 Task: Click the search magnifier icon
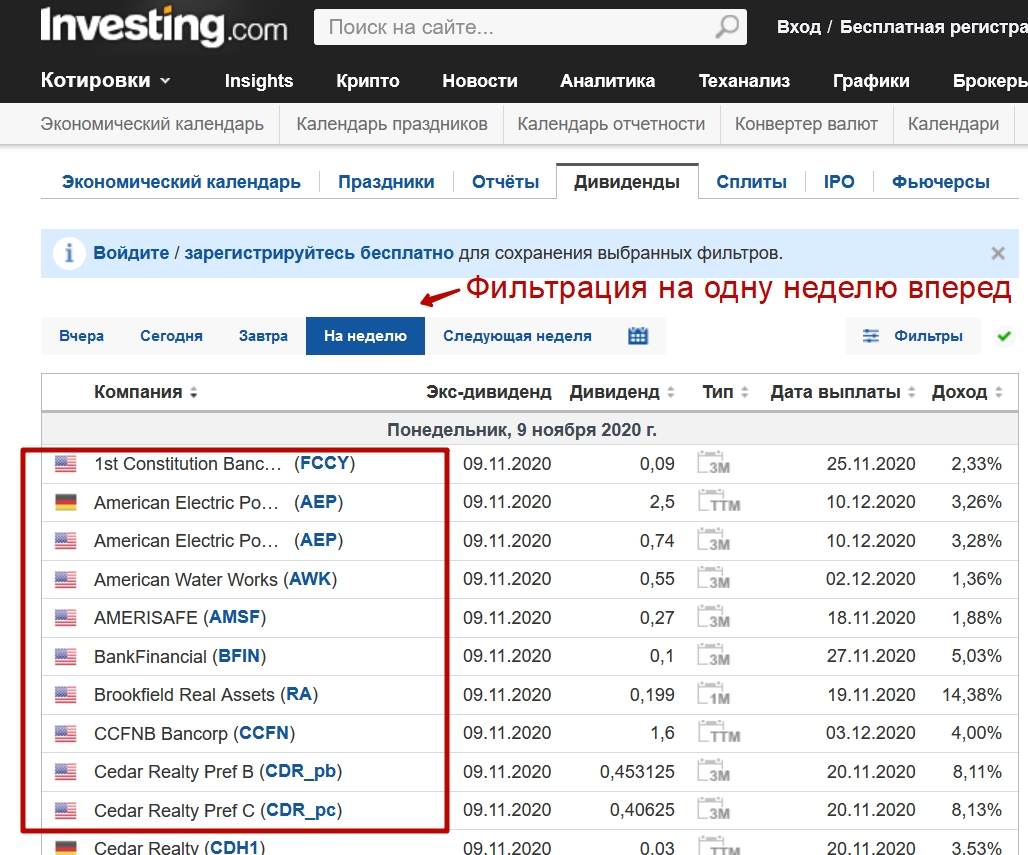point(728,27)
